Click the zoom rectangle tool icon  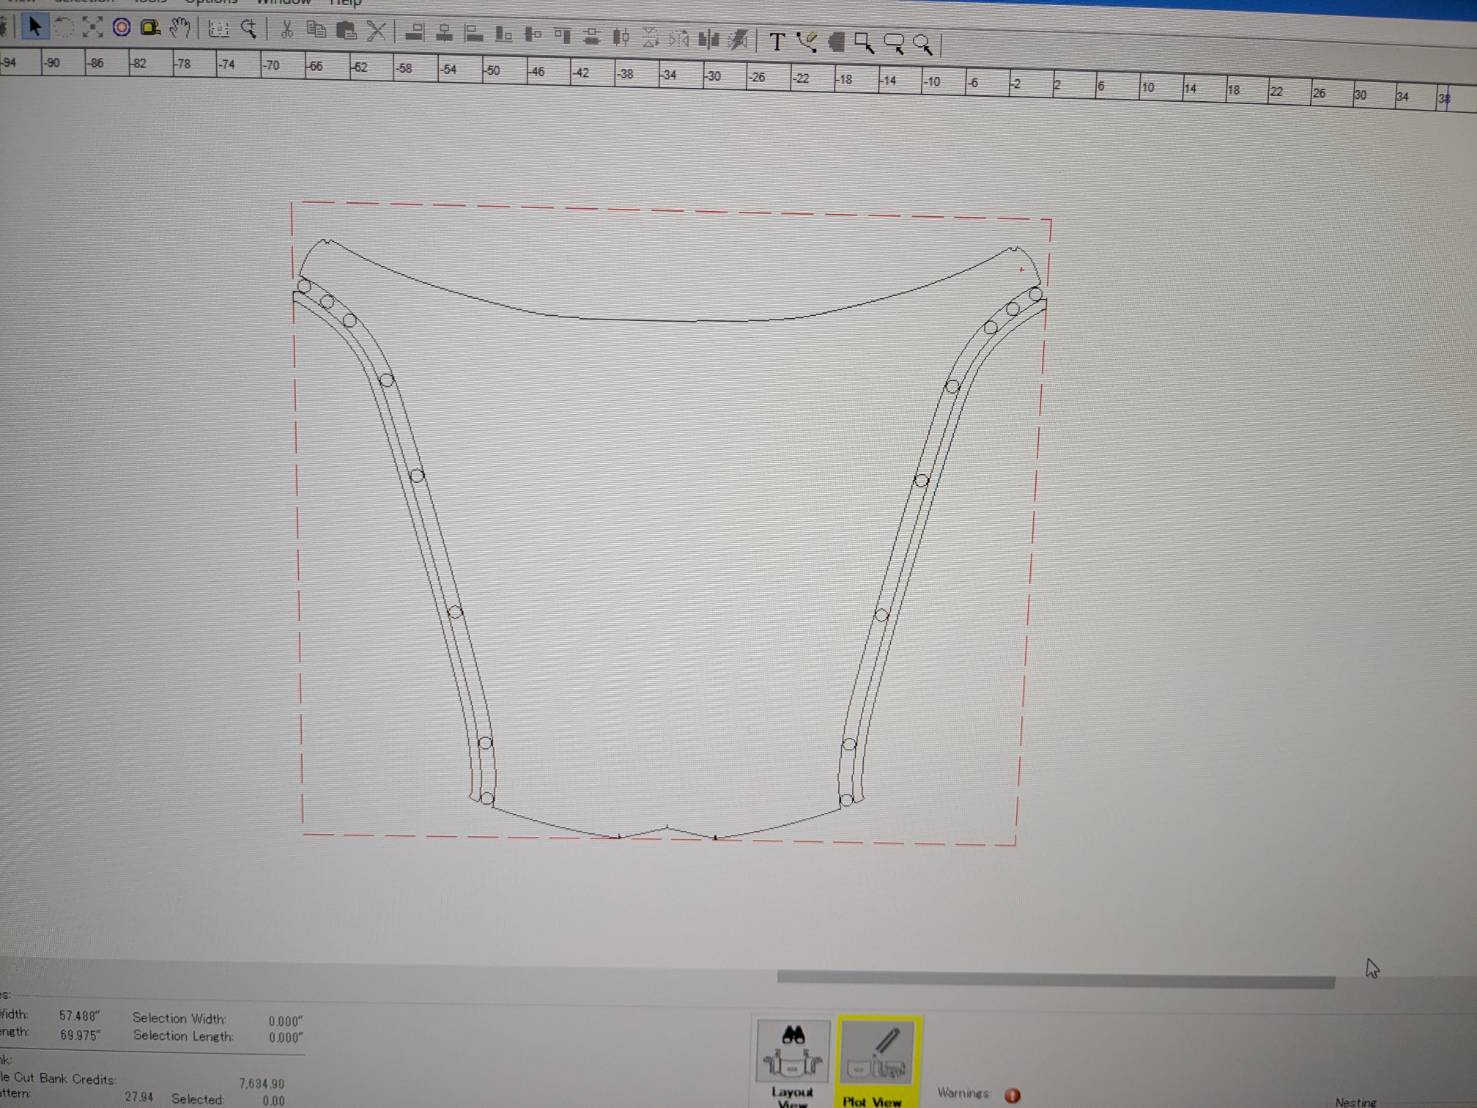click(864, 43)
